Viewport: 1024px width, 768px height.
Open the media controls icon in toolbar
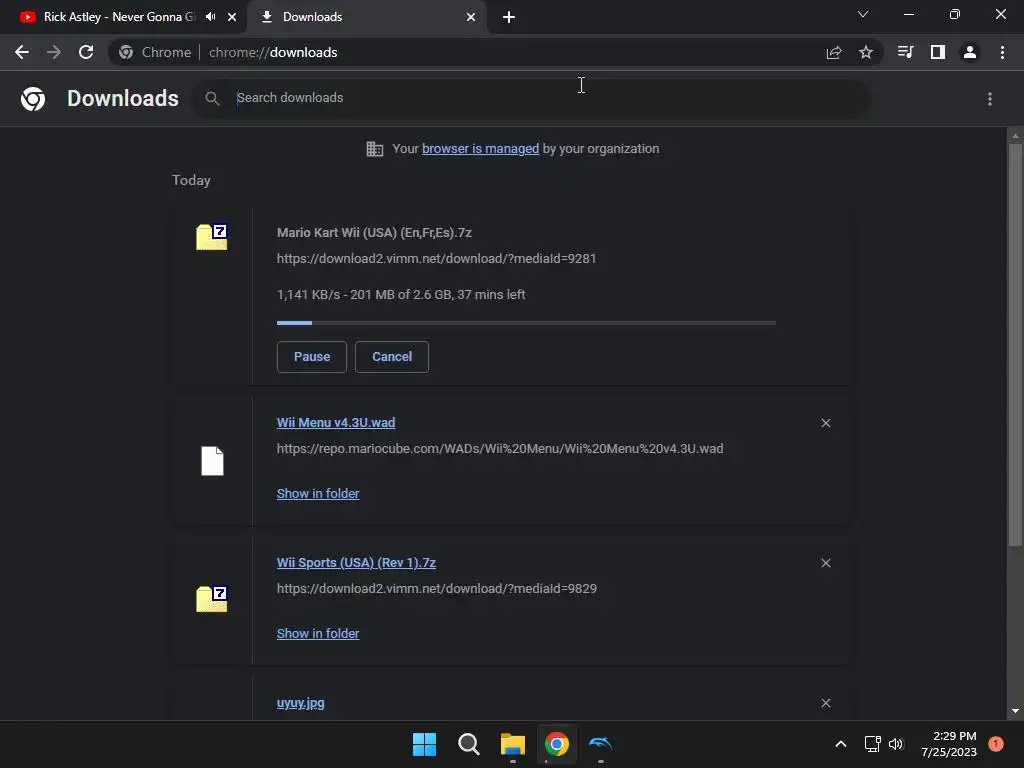point(905,52)
